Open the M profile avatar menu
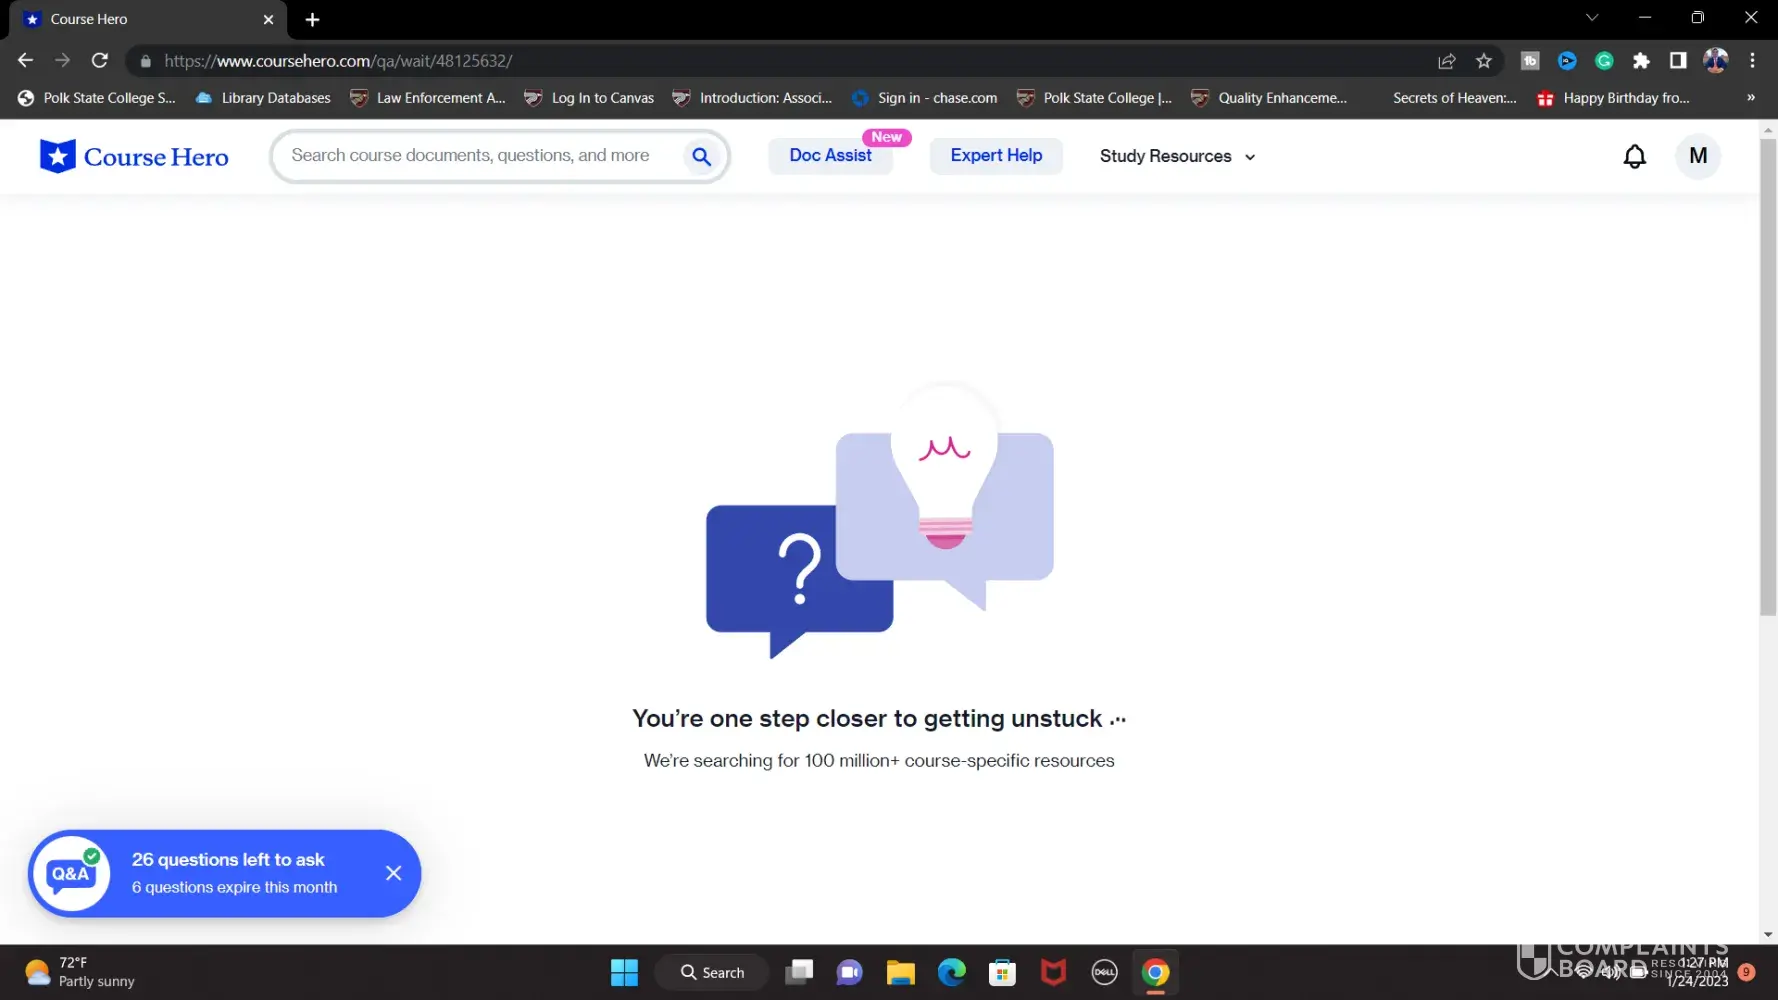 click(x=1697, y=156)
